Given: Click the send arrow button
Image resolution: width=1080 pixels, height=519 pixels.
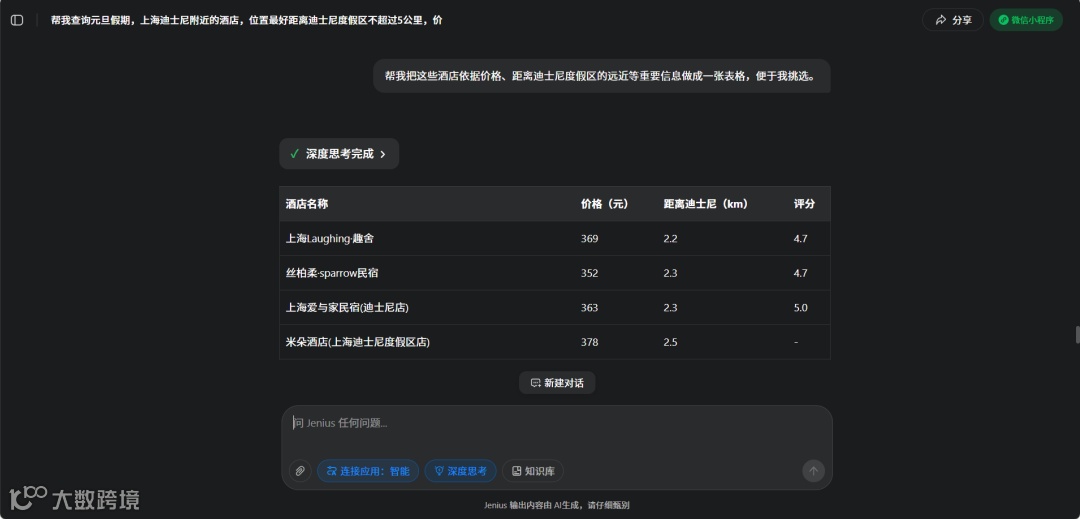Looking at the screenshot, I should (813, 471).
